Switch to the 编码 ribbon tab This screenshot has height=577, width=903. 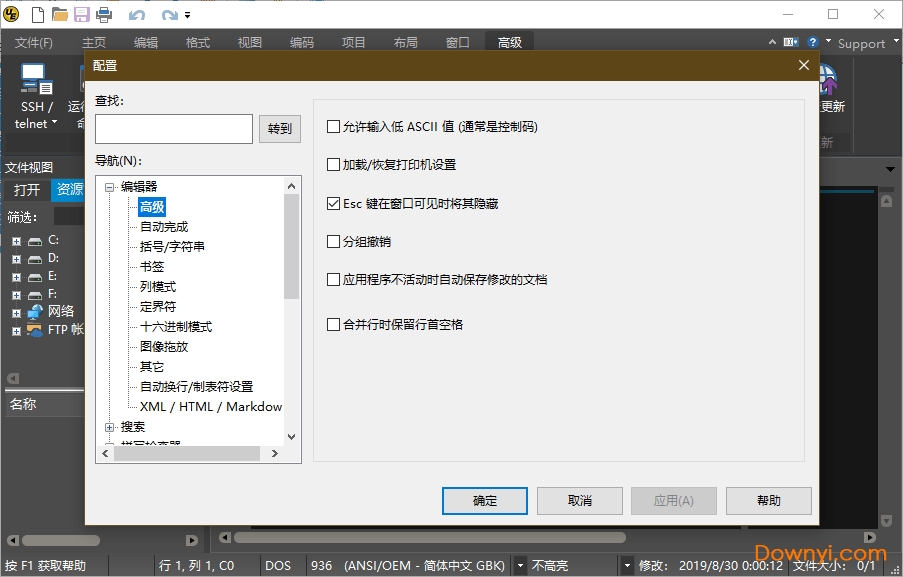[301, 43]
